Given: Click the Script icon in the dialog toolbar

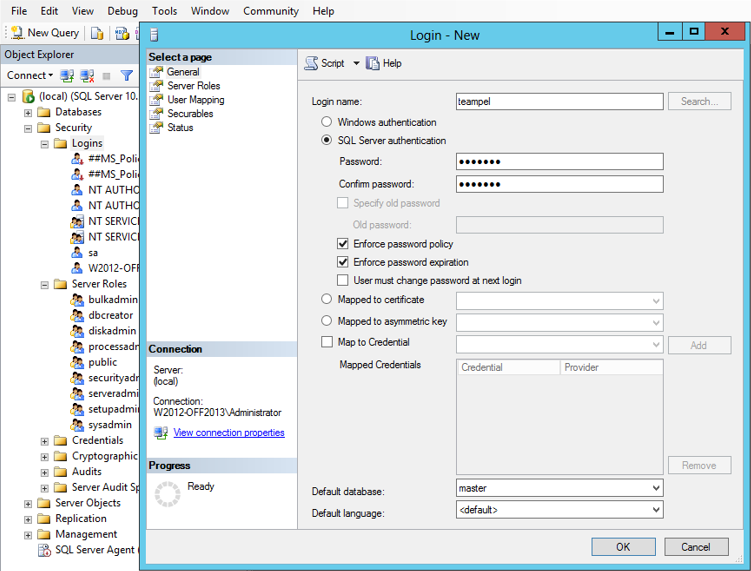Looking at the screenshot, I should click(x=311, y=63).
